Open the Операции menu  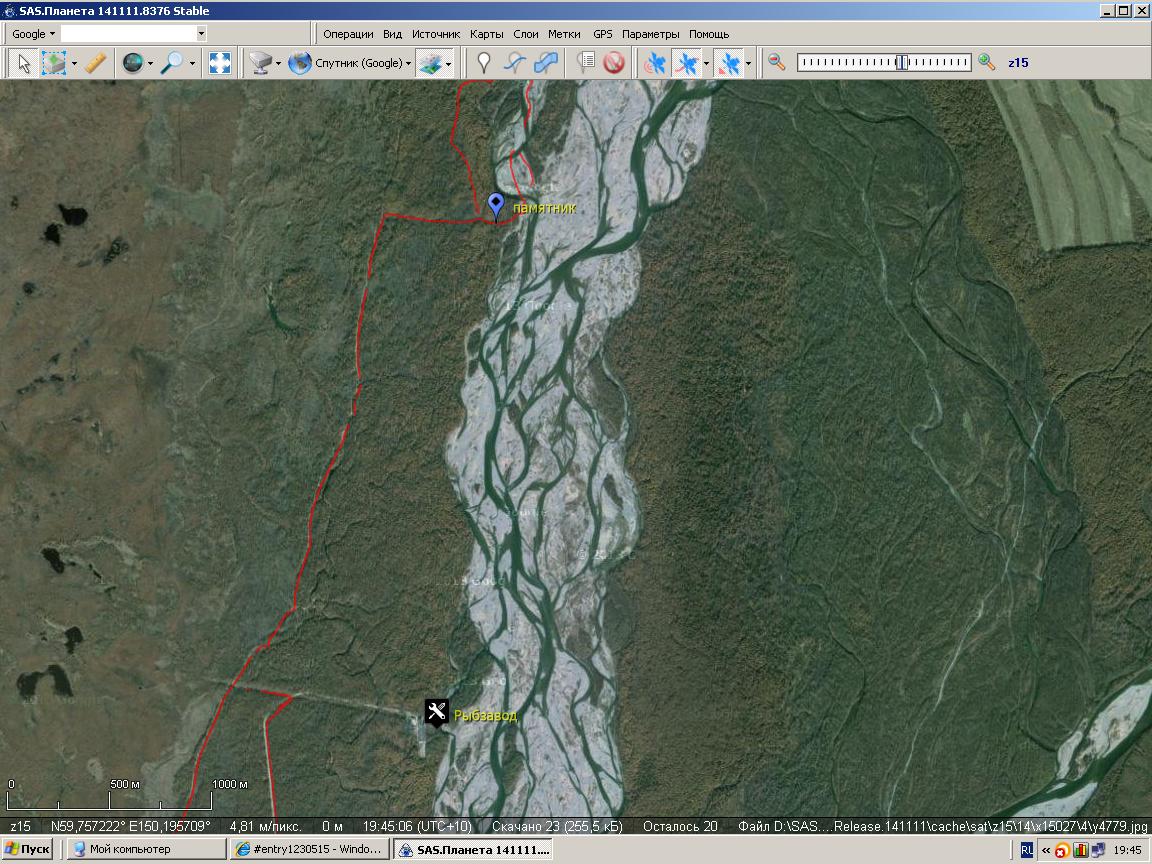[x=348, y=34]
